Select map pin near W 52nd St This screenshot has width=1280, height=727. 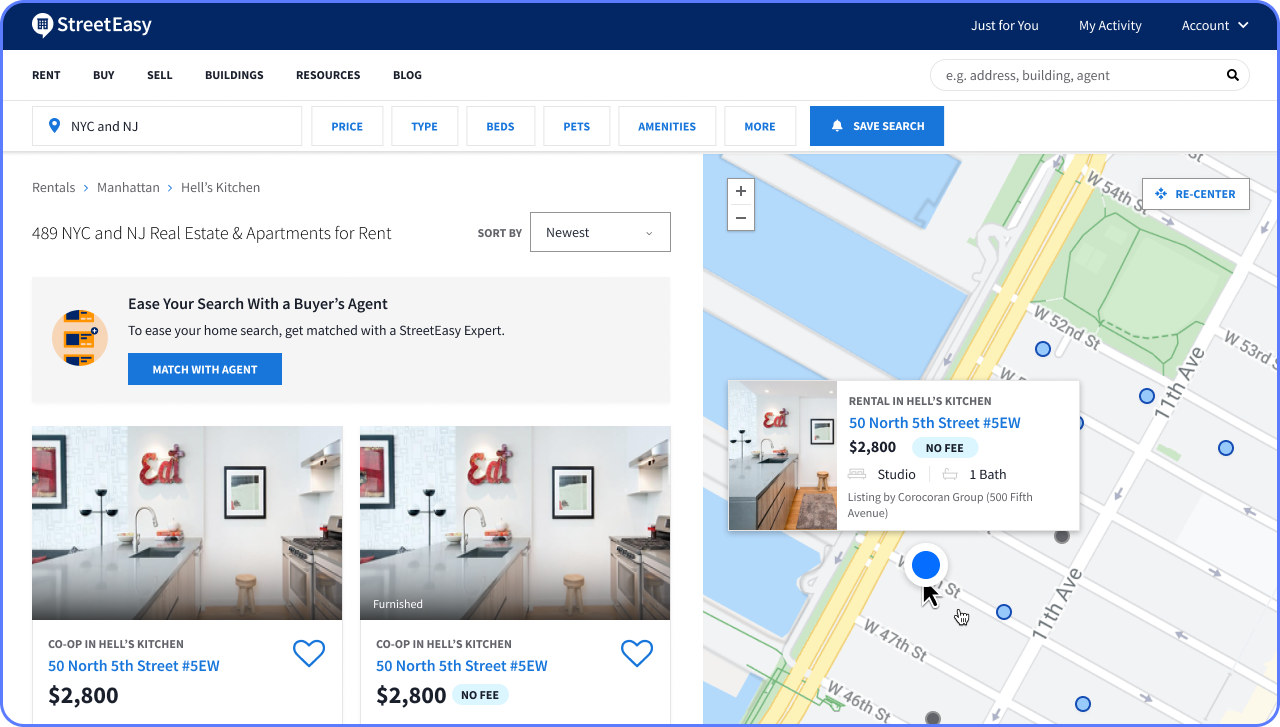pyautogui.click(x=1042, y=349)
